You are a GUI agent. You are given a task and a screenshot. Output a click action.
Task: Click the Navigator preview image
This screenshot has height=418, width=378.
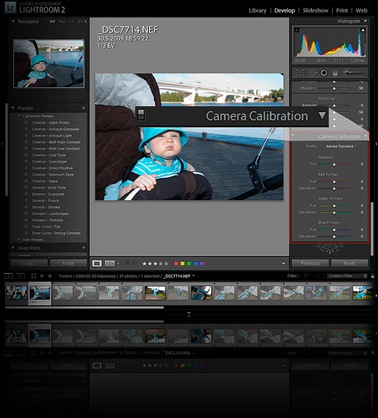point(49,63)
